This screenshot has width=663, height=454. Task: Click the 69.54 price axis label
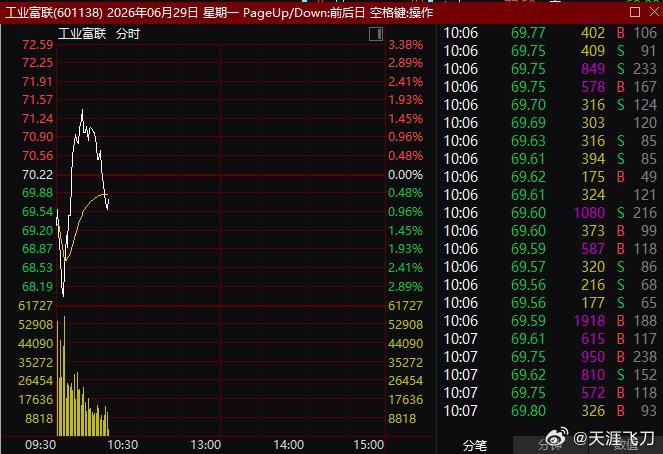point(38,212)
